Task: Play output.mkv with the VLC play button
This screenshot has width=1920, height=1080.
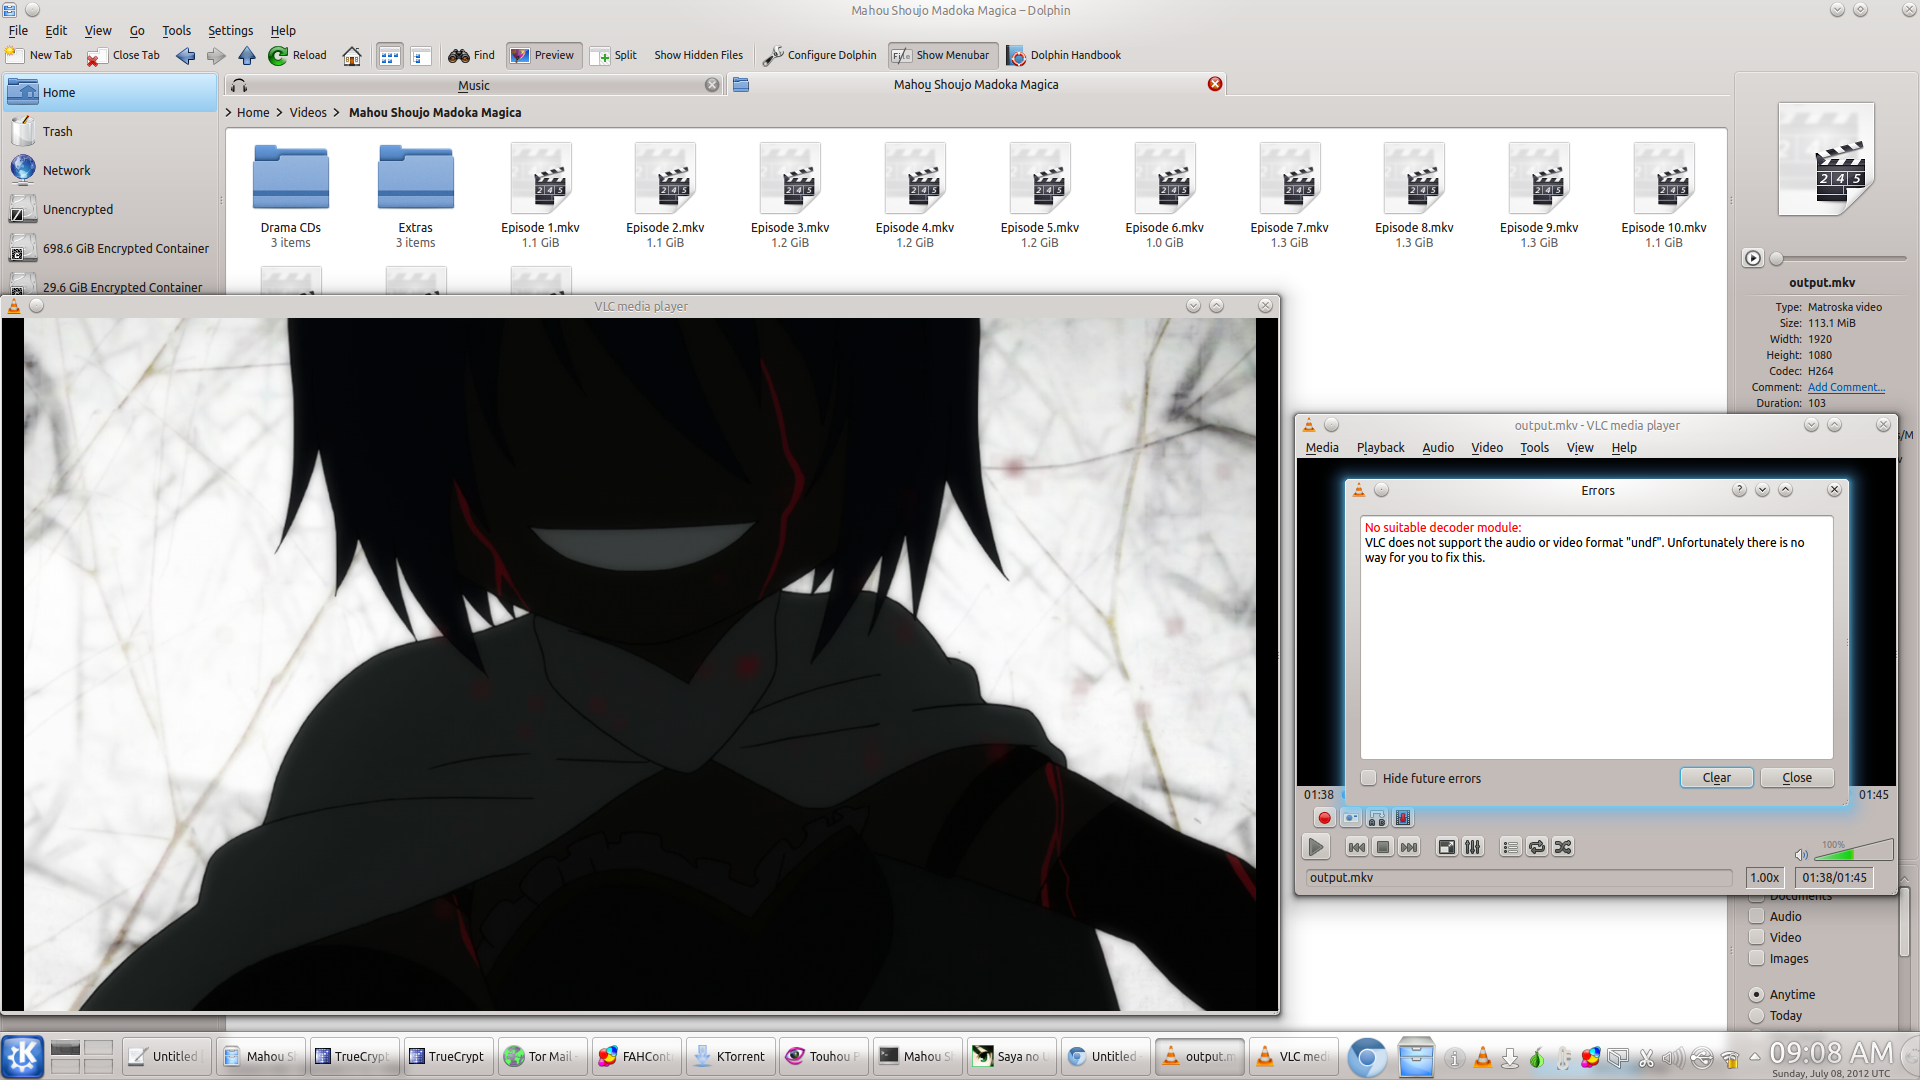Action: coord(1316,847)
